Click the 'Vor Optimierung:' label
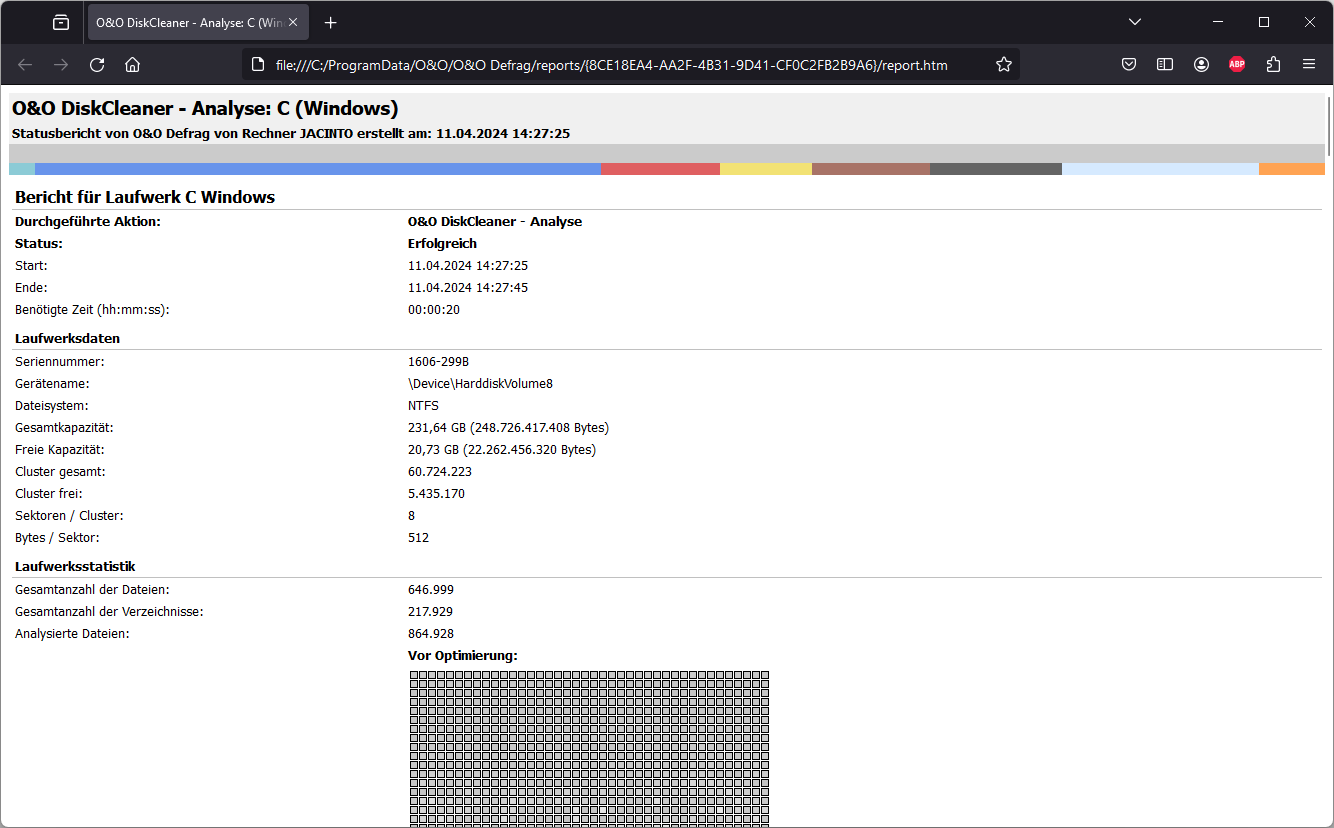1334x828 pixels. pyautogui.click(x=462, y=655)
